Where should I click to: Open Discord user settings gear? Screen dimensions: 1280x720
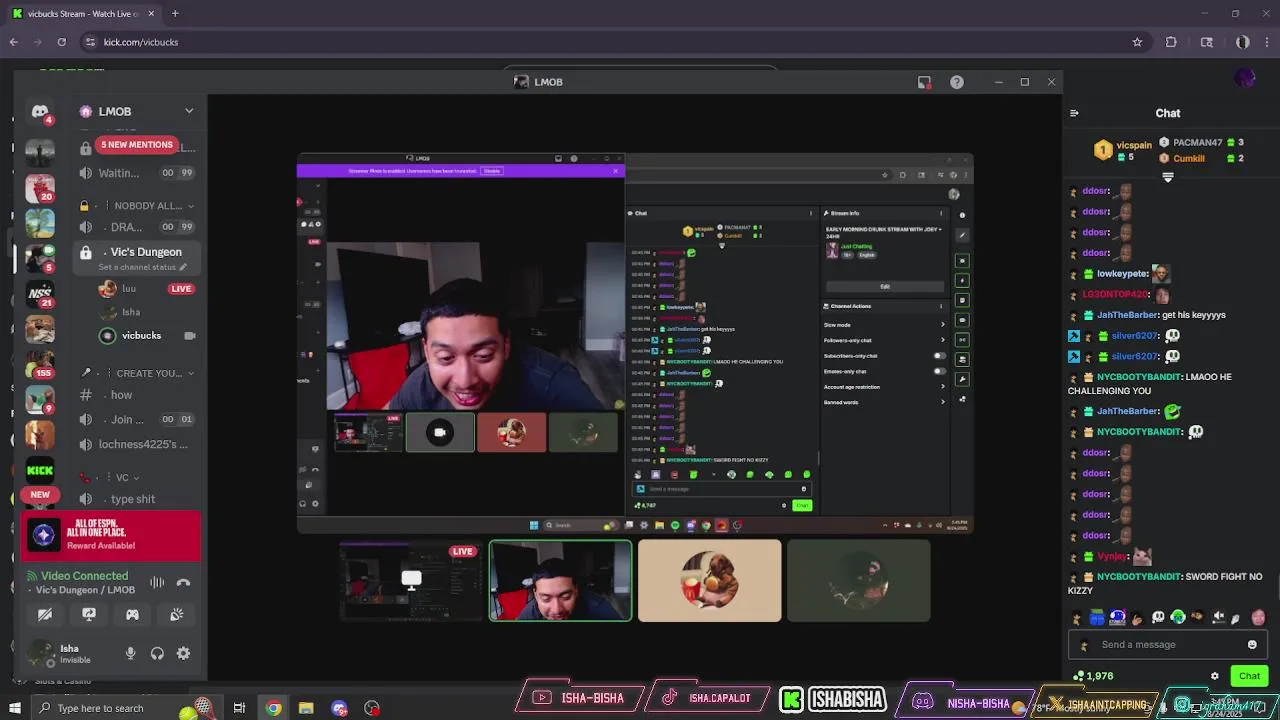point(183,653)
